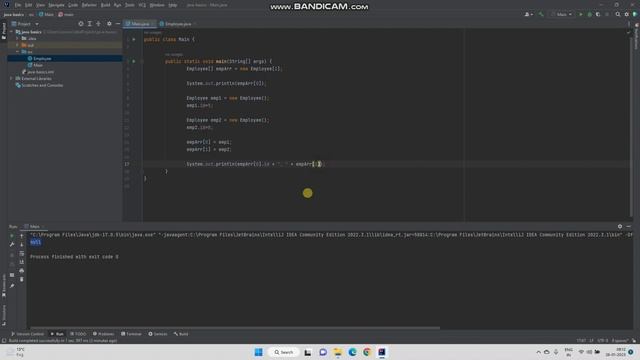
Task: Open the Help menu
Action: tap(173, 5)
